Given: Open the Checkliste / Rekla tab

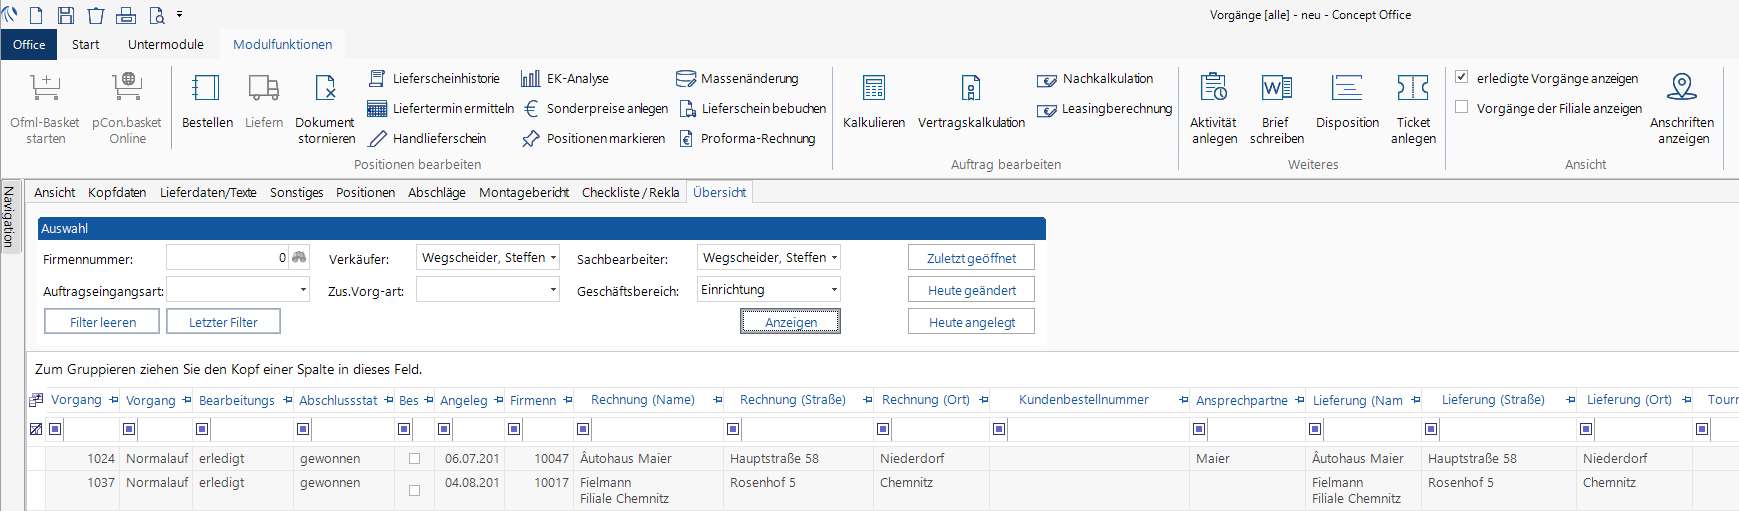Looking at the screenshot, I should click(631, 192).
